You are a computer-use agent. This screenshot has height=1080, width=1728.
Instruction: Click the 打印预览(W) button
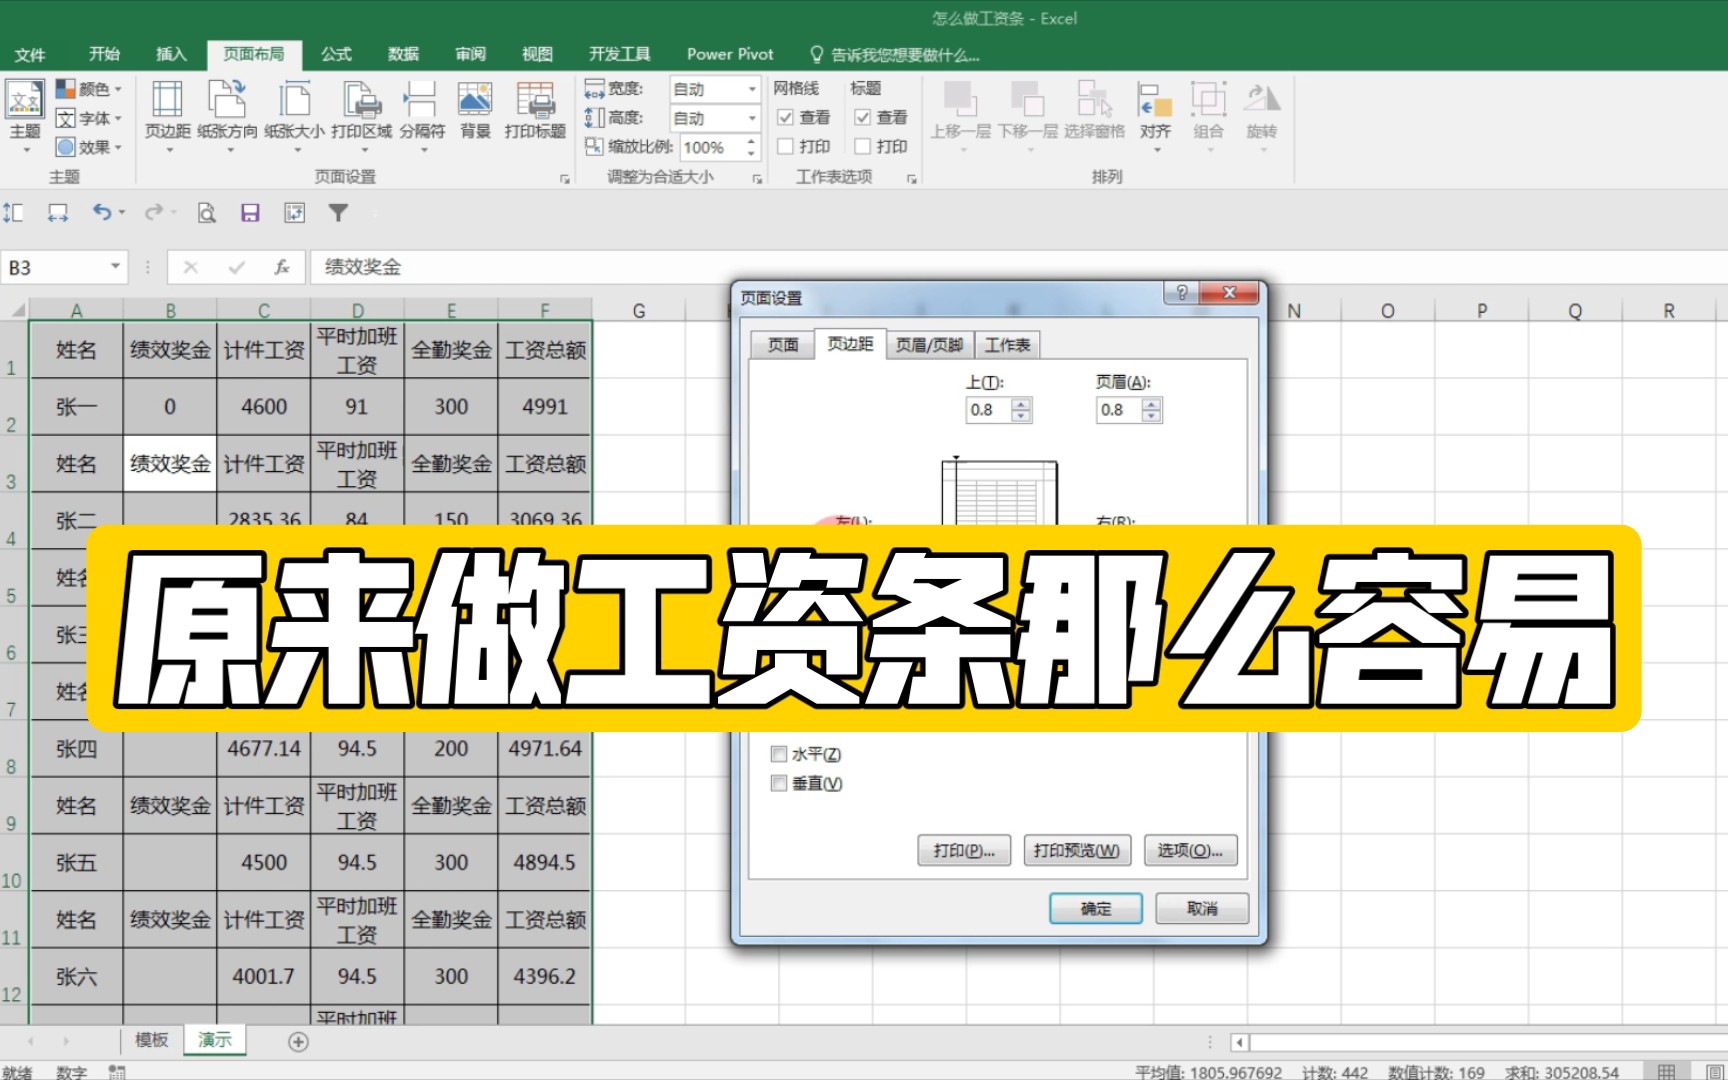click(1077, 851)
